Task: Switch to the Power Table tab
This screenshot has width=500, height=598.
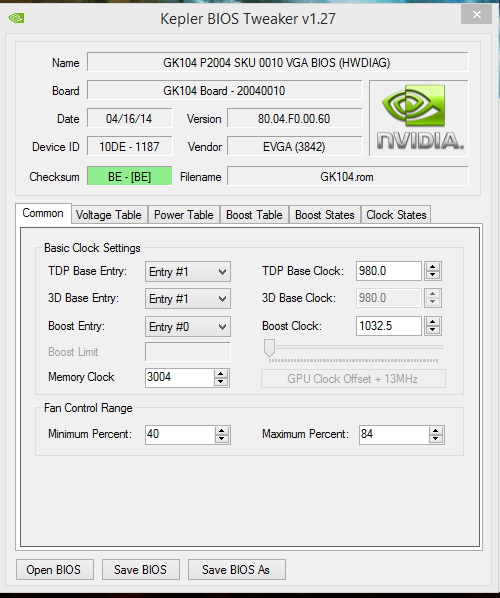Action: (183, 215)
